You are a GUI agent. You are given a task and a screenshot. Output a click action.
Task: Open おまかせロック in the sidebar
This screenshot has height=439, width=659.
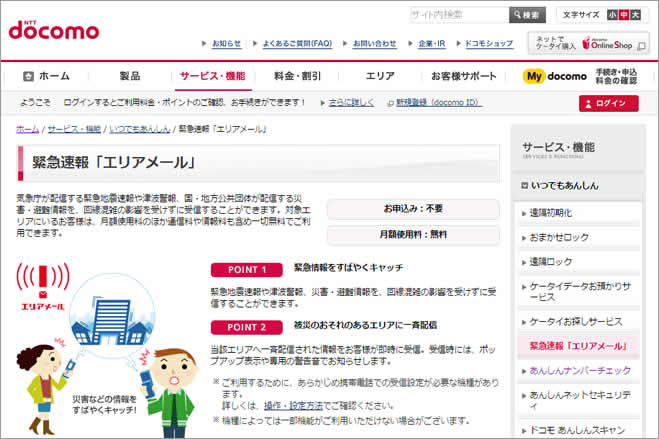click(559, 237)
